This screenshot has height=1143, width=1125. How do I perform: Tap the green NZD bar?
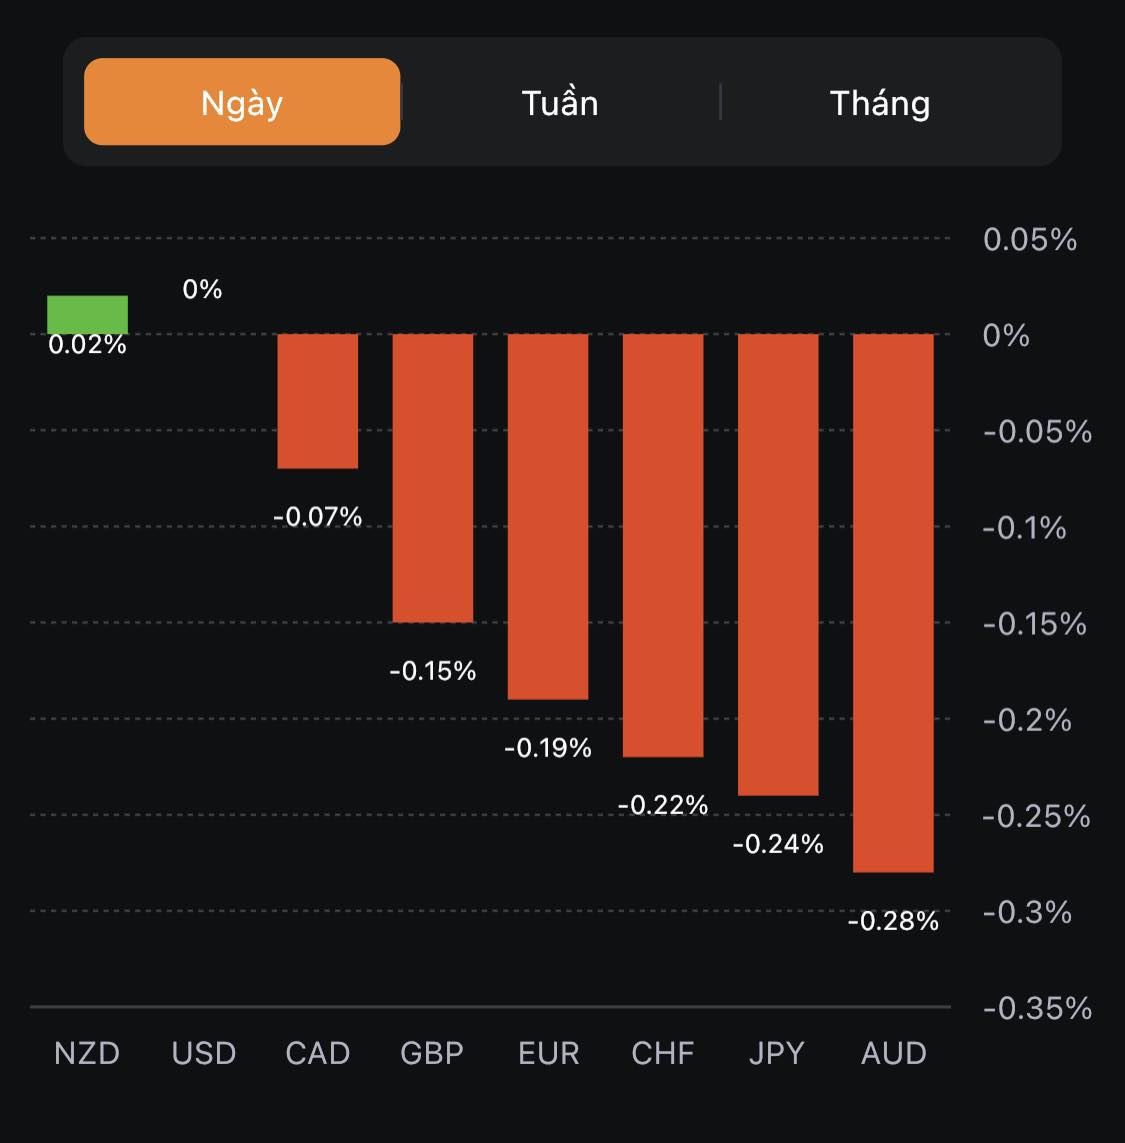coord(88,314)
